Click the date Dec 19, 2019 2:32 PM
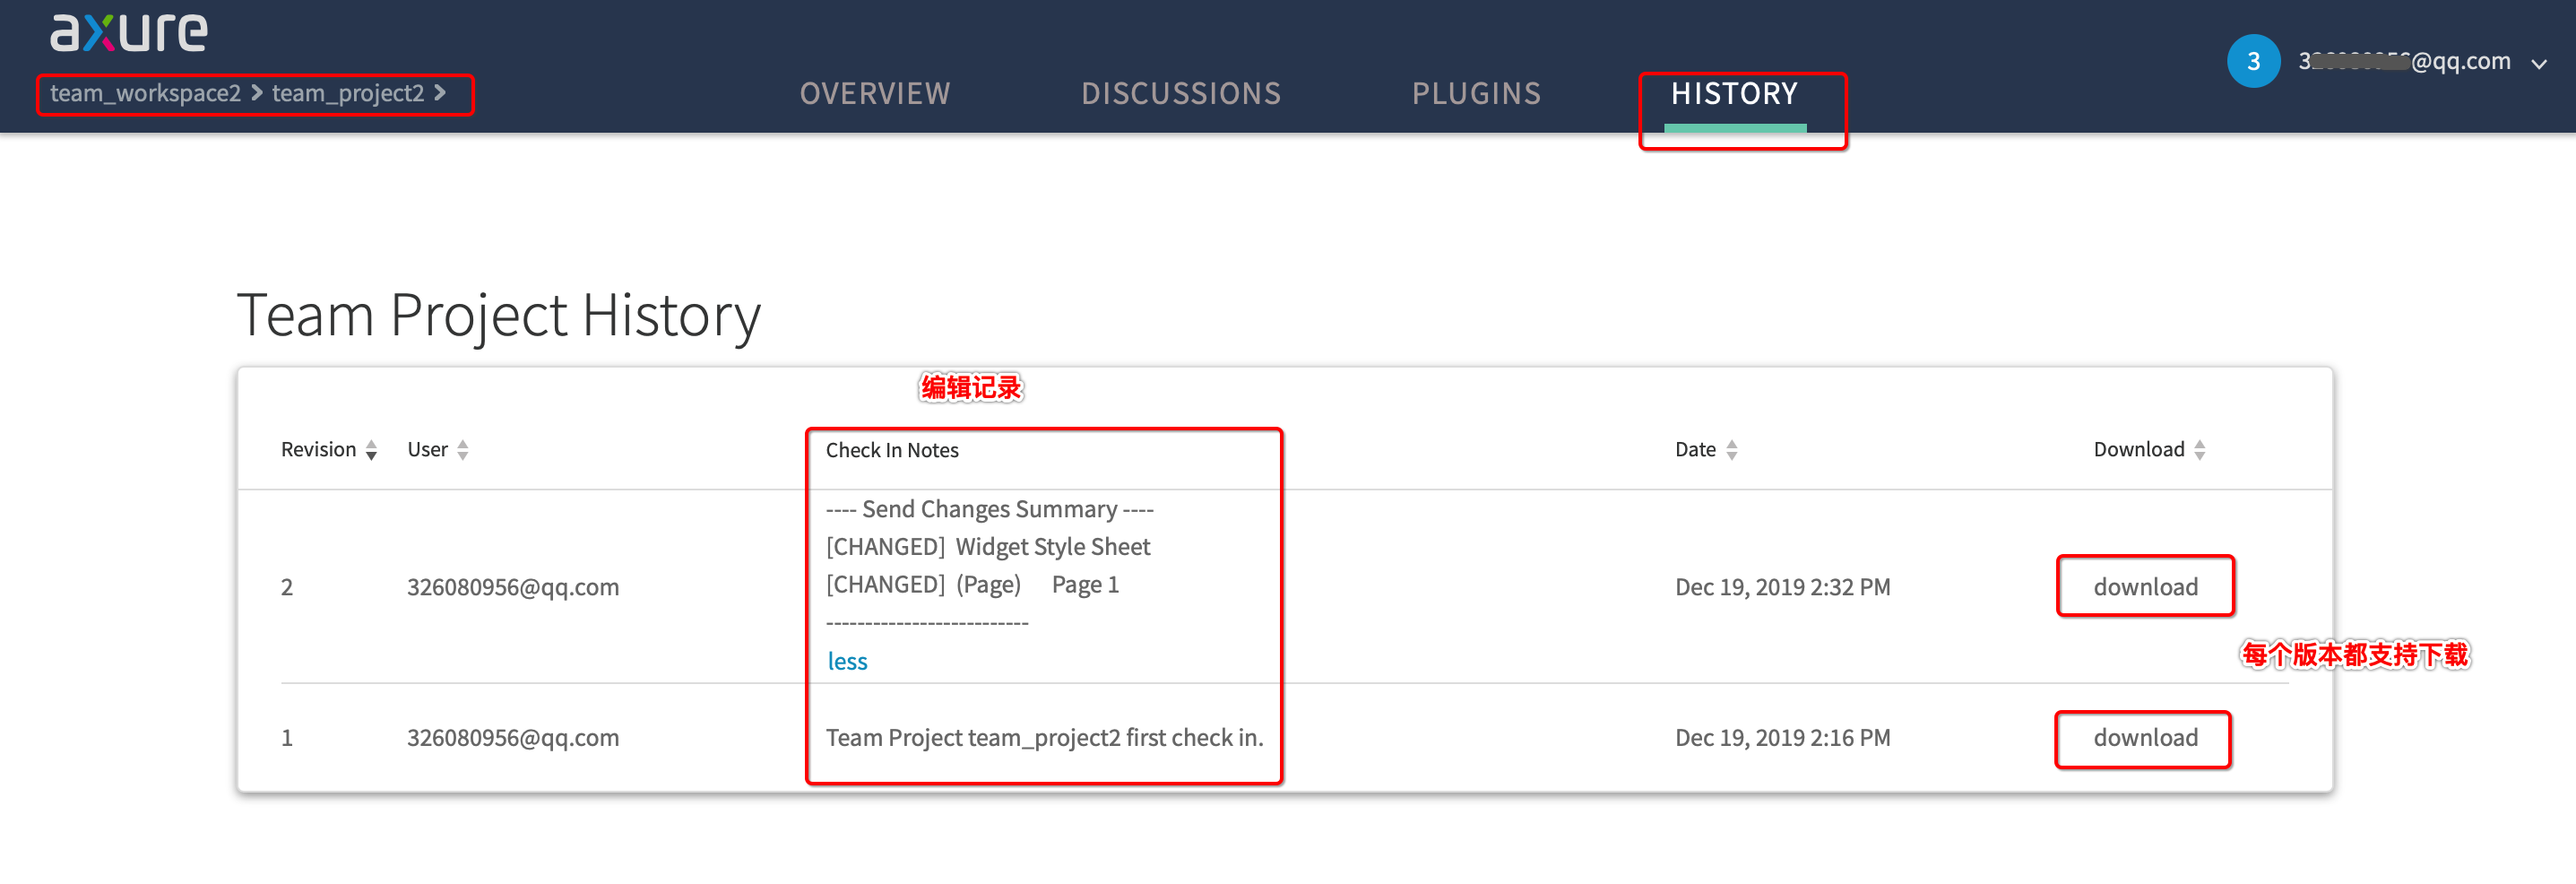 coord(1783,587)
